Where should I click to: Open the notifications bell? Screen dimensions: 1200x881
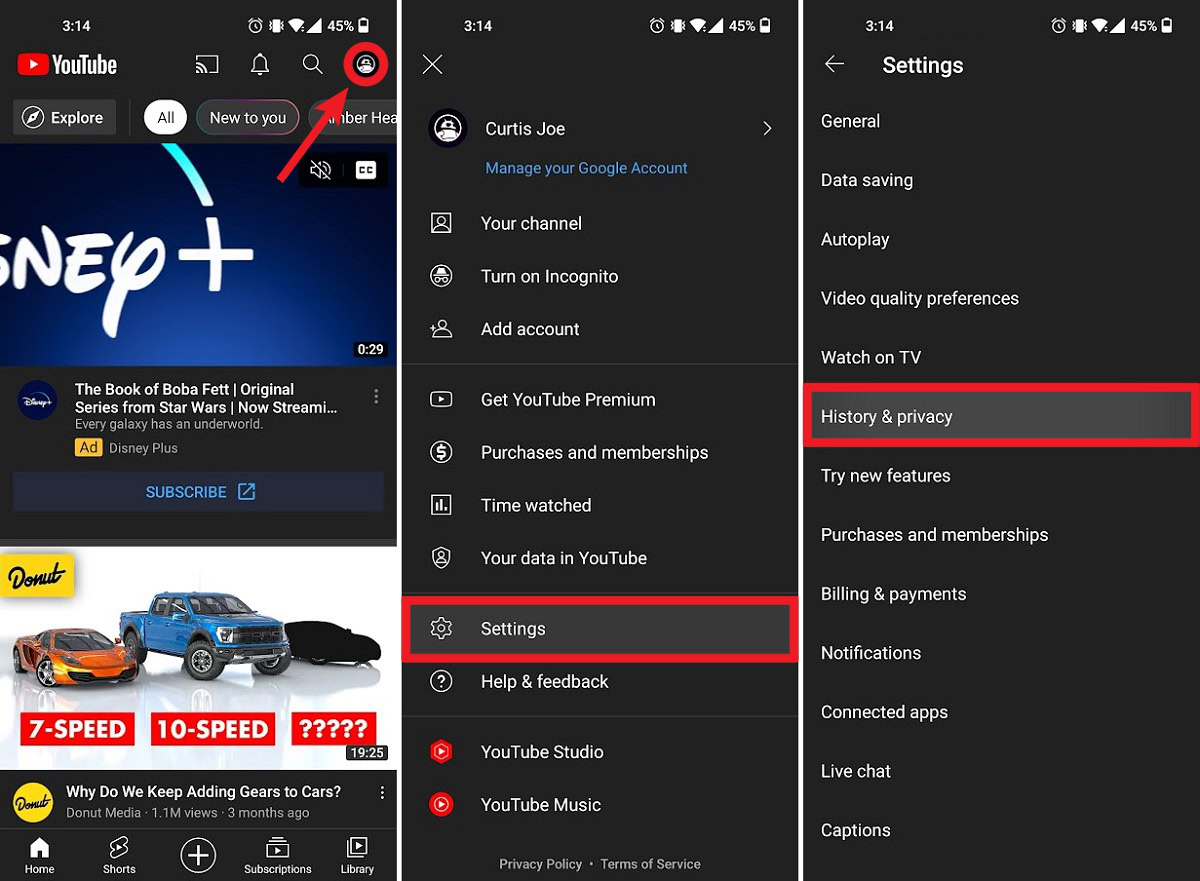(x=260, y=65)
